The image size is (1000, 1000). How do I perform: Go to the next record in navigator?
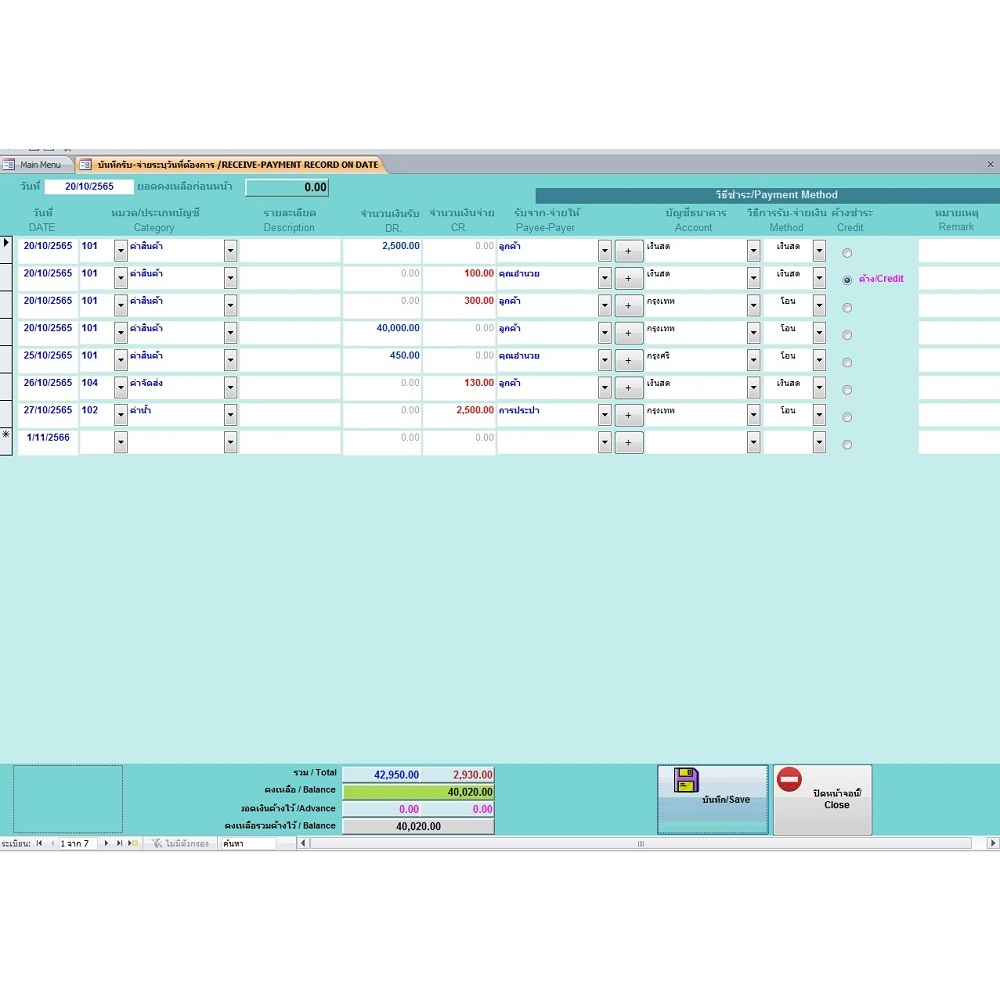[x=106, y=844]
